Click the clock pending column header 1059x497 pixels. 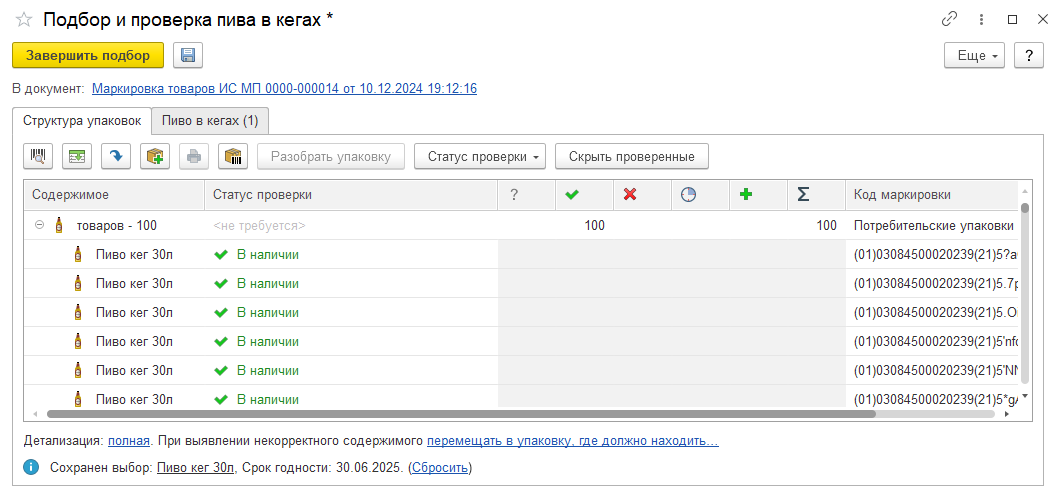click(701, 195)
